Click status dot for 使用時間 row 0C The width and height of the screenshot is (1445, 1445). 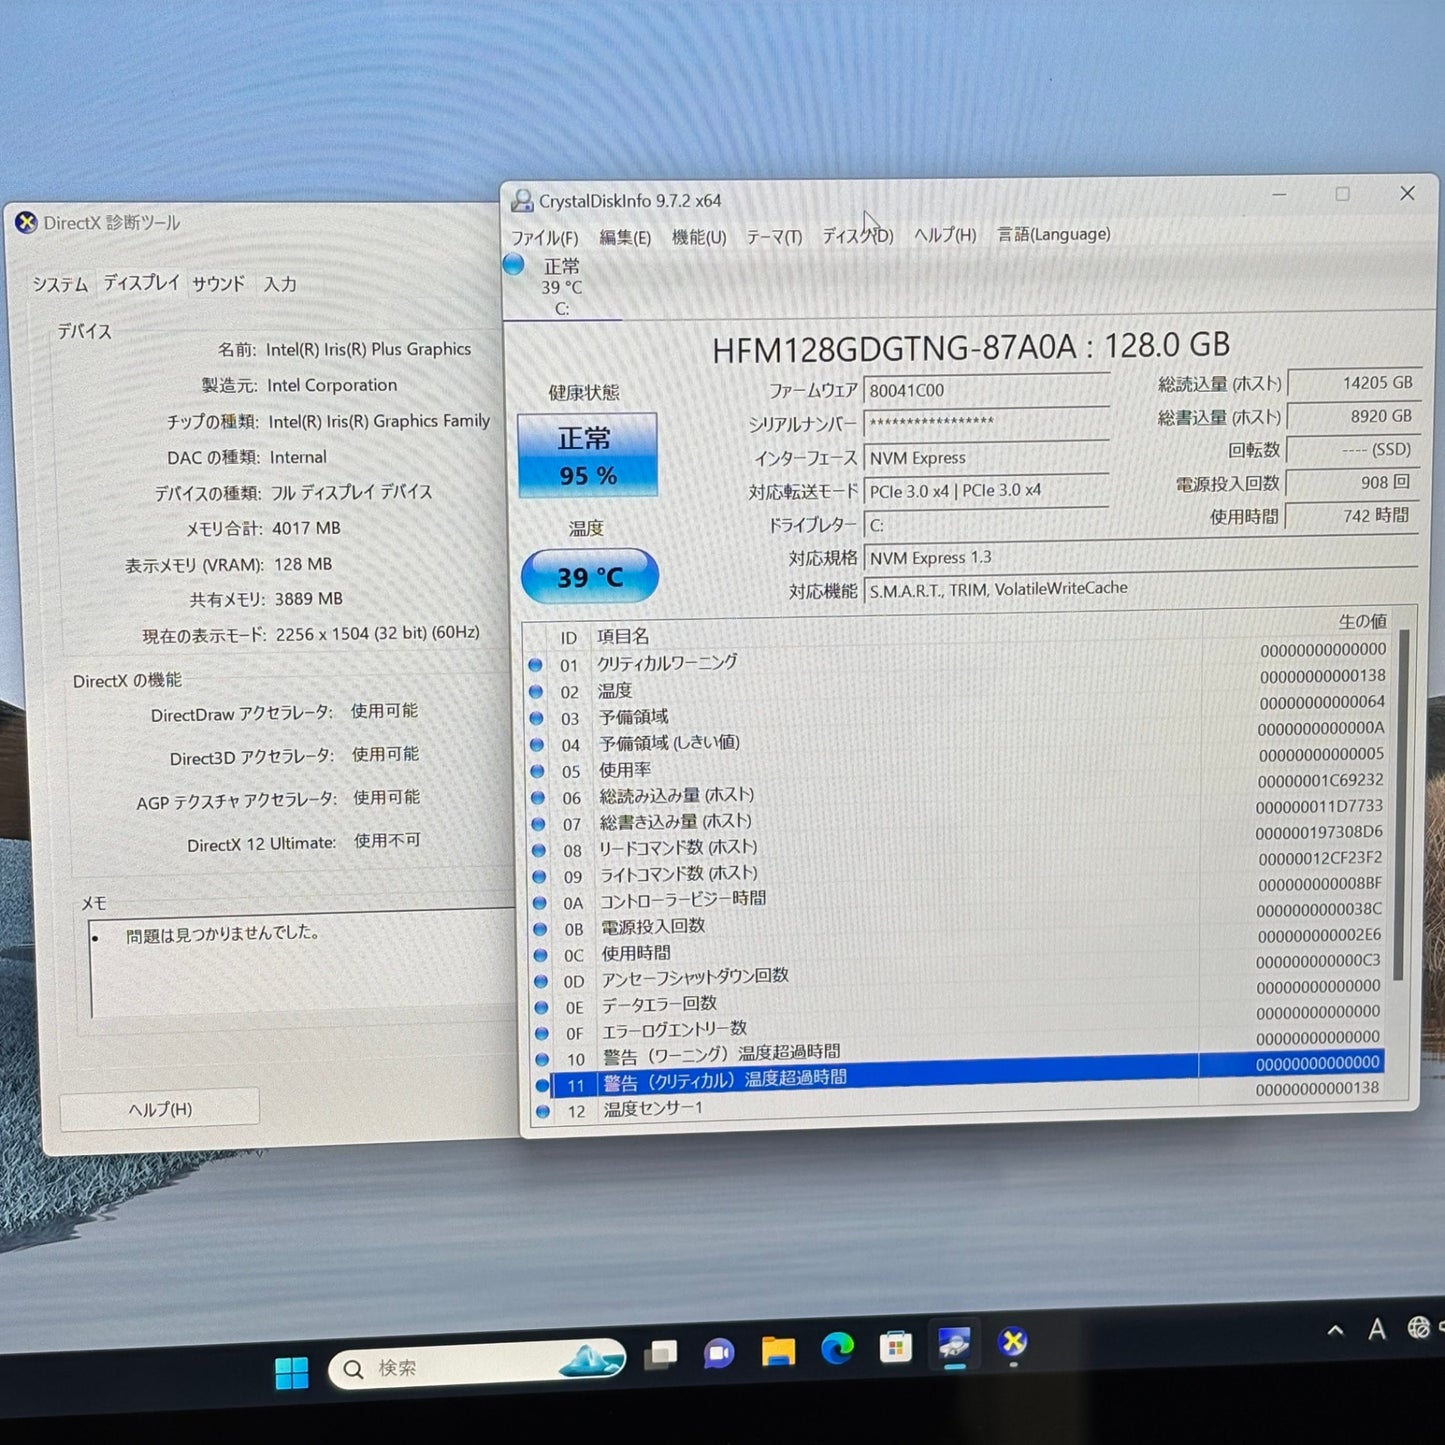coord(541,955)
